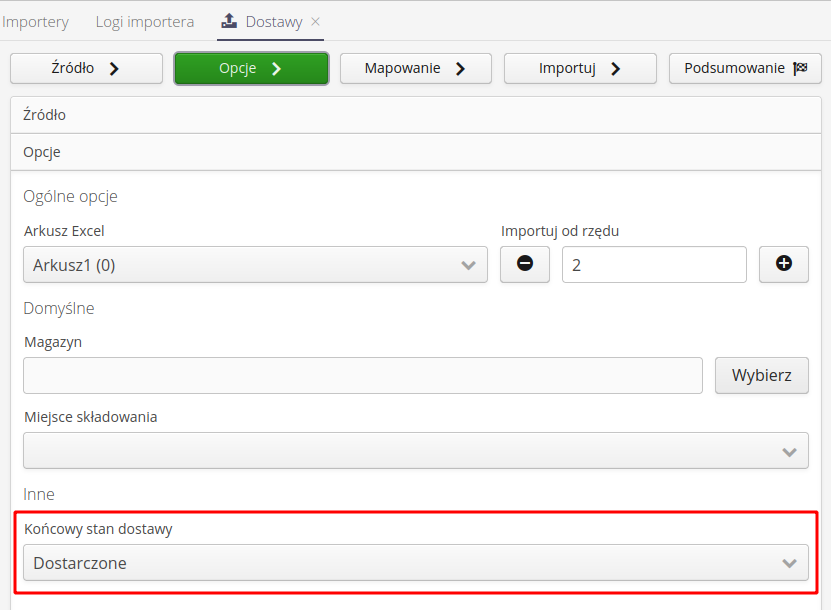Image resolution: width=831 pixels, height=610 pixels.
Task: Open the Logi importera tab
Action: tap(145, 21)
